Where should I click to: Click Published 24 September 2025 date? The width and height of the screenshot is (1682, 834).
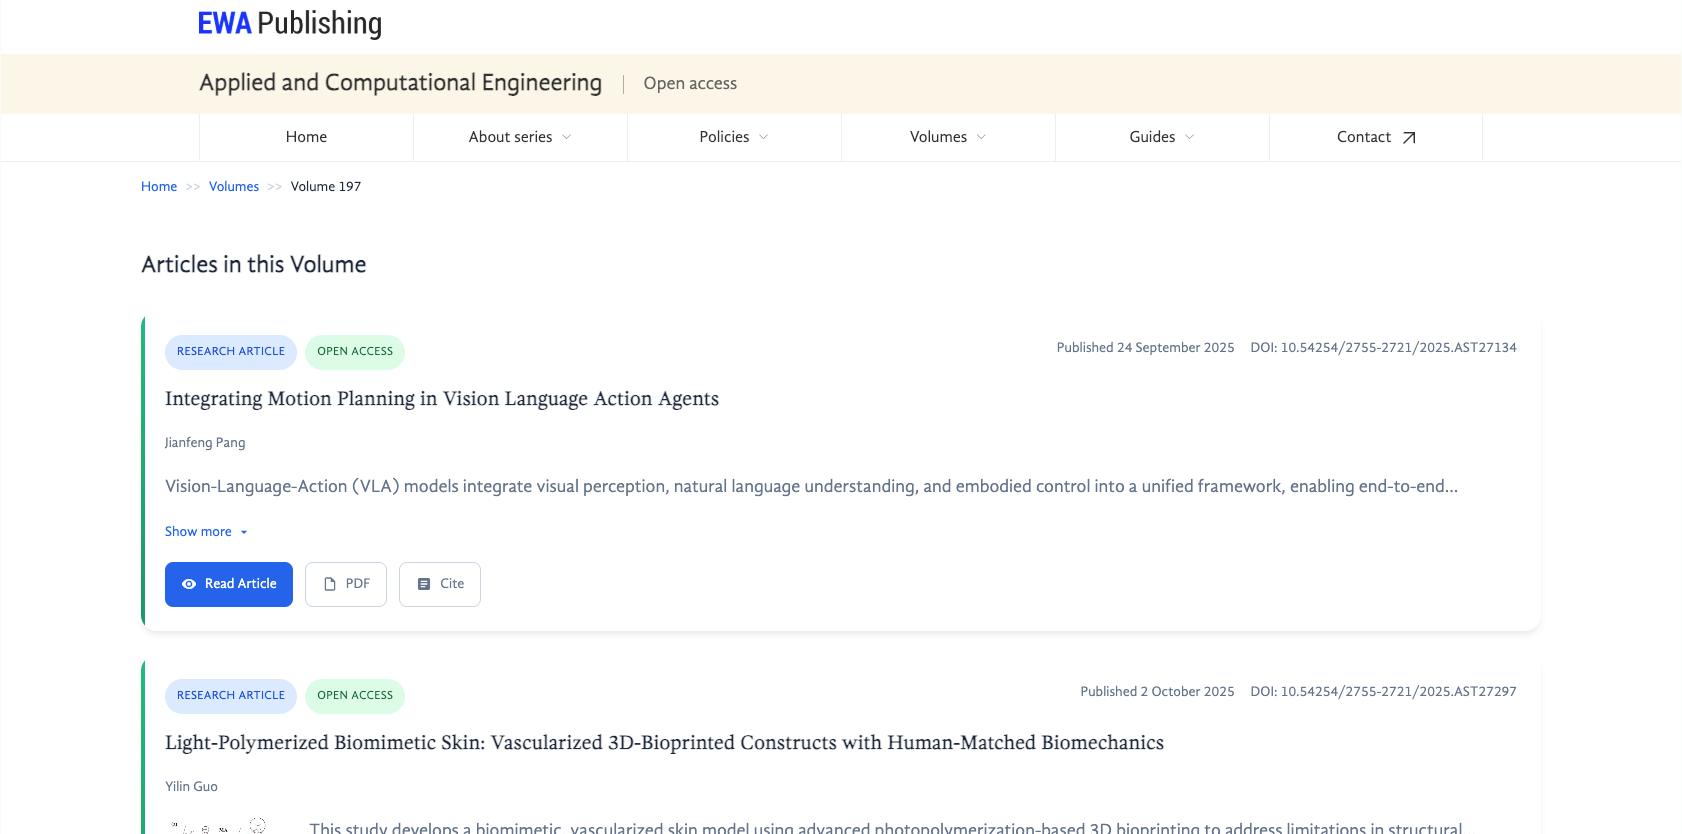click(x=1145, y=348)
